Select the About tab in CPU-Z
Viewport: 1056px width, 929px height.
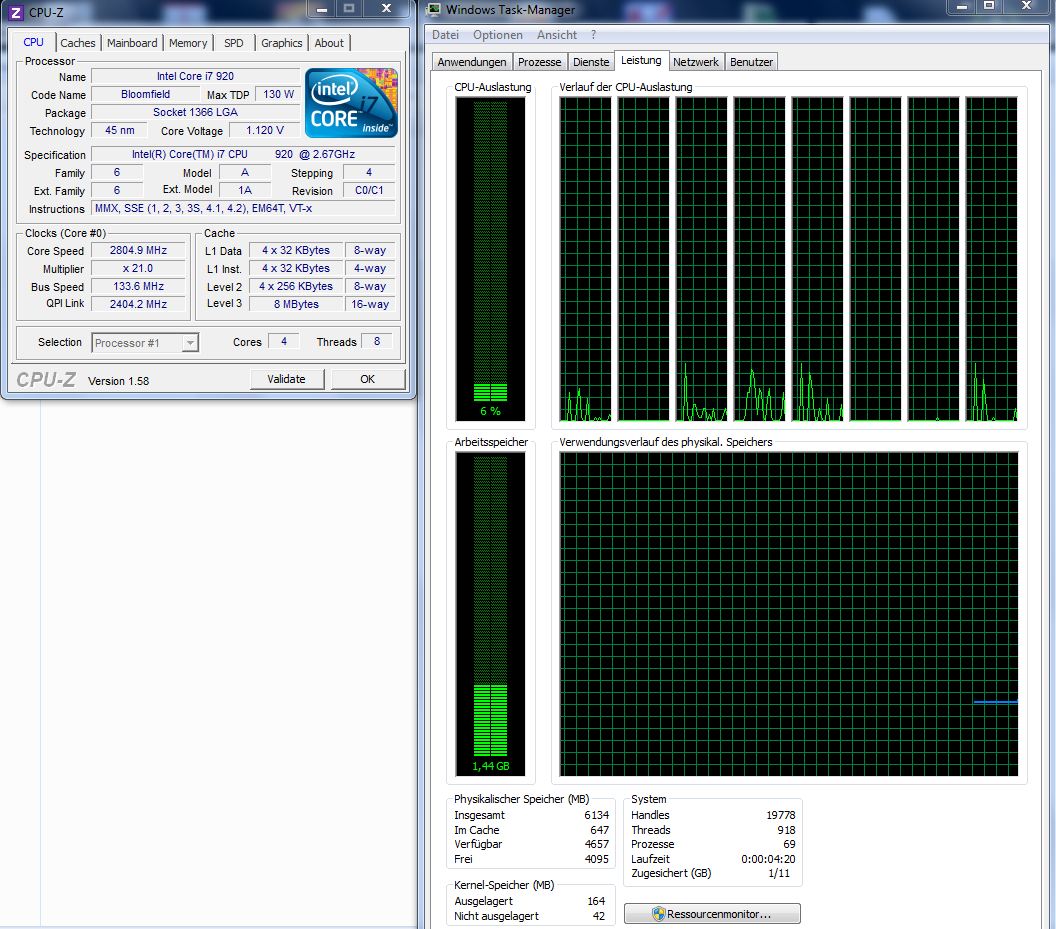coord(329,43)
